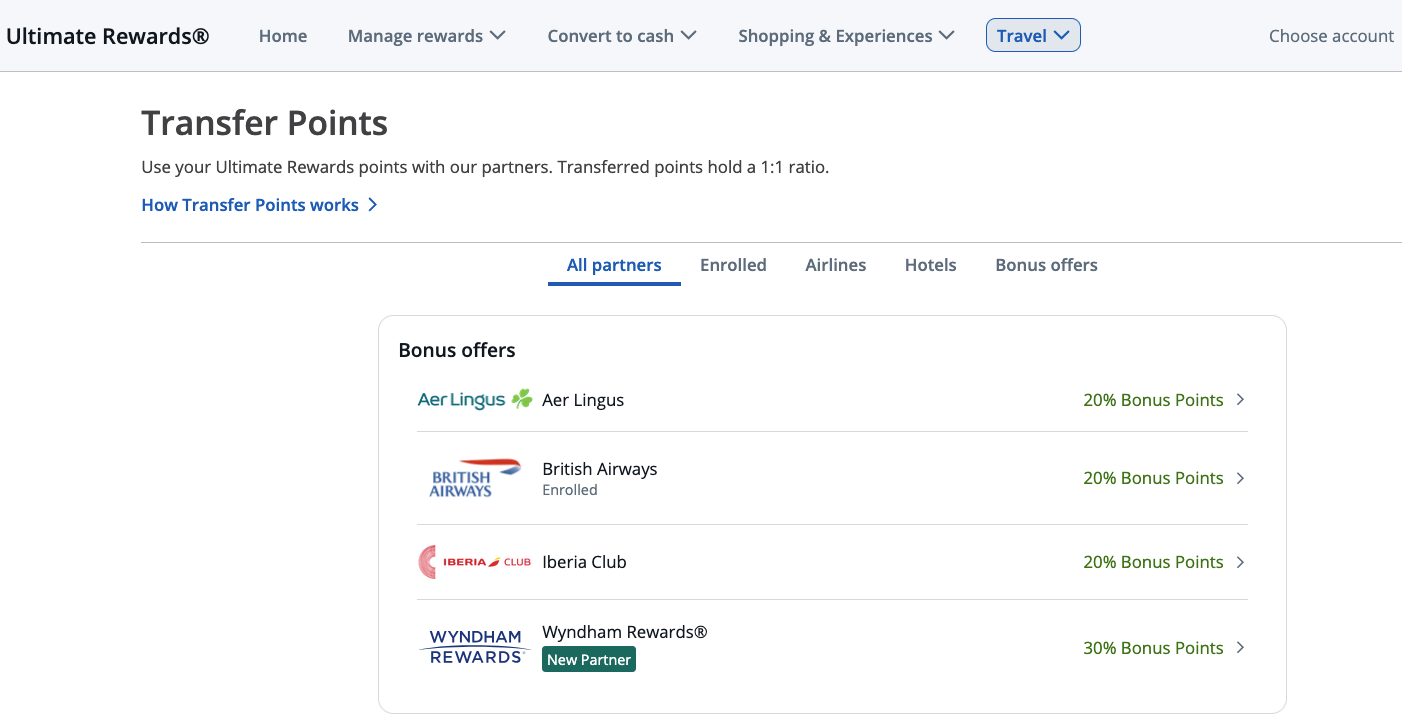Image resolution: width=1402 pixels, height=725 pixels.
Task: Select the Airlines filter tab
Action: [835, 264]
